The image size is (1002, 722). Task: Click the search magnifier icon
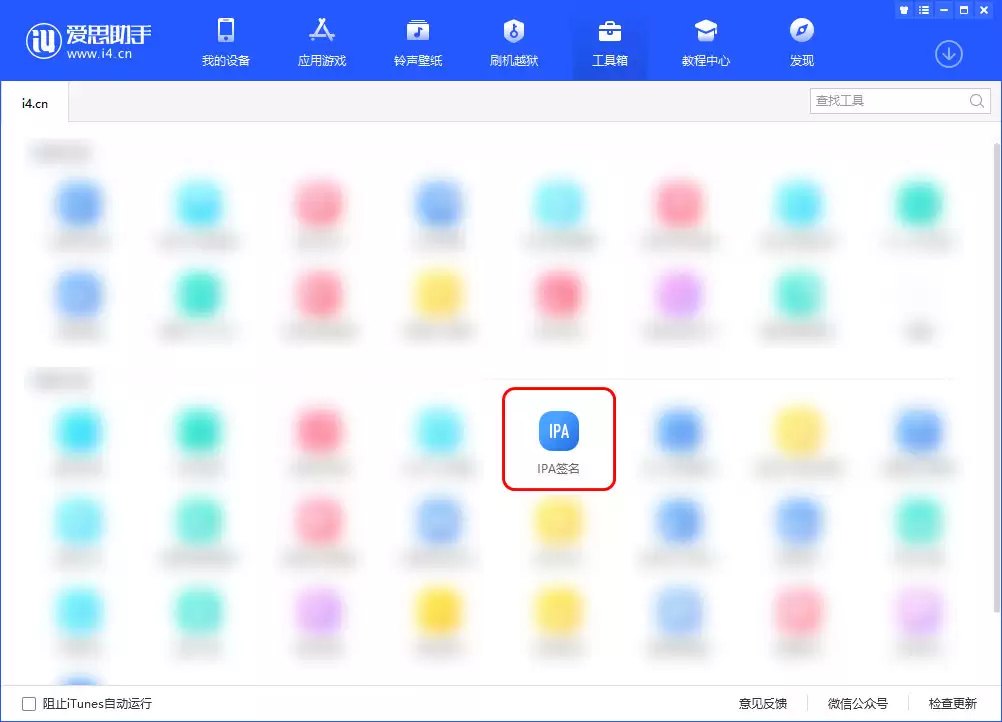[976, 101]
